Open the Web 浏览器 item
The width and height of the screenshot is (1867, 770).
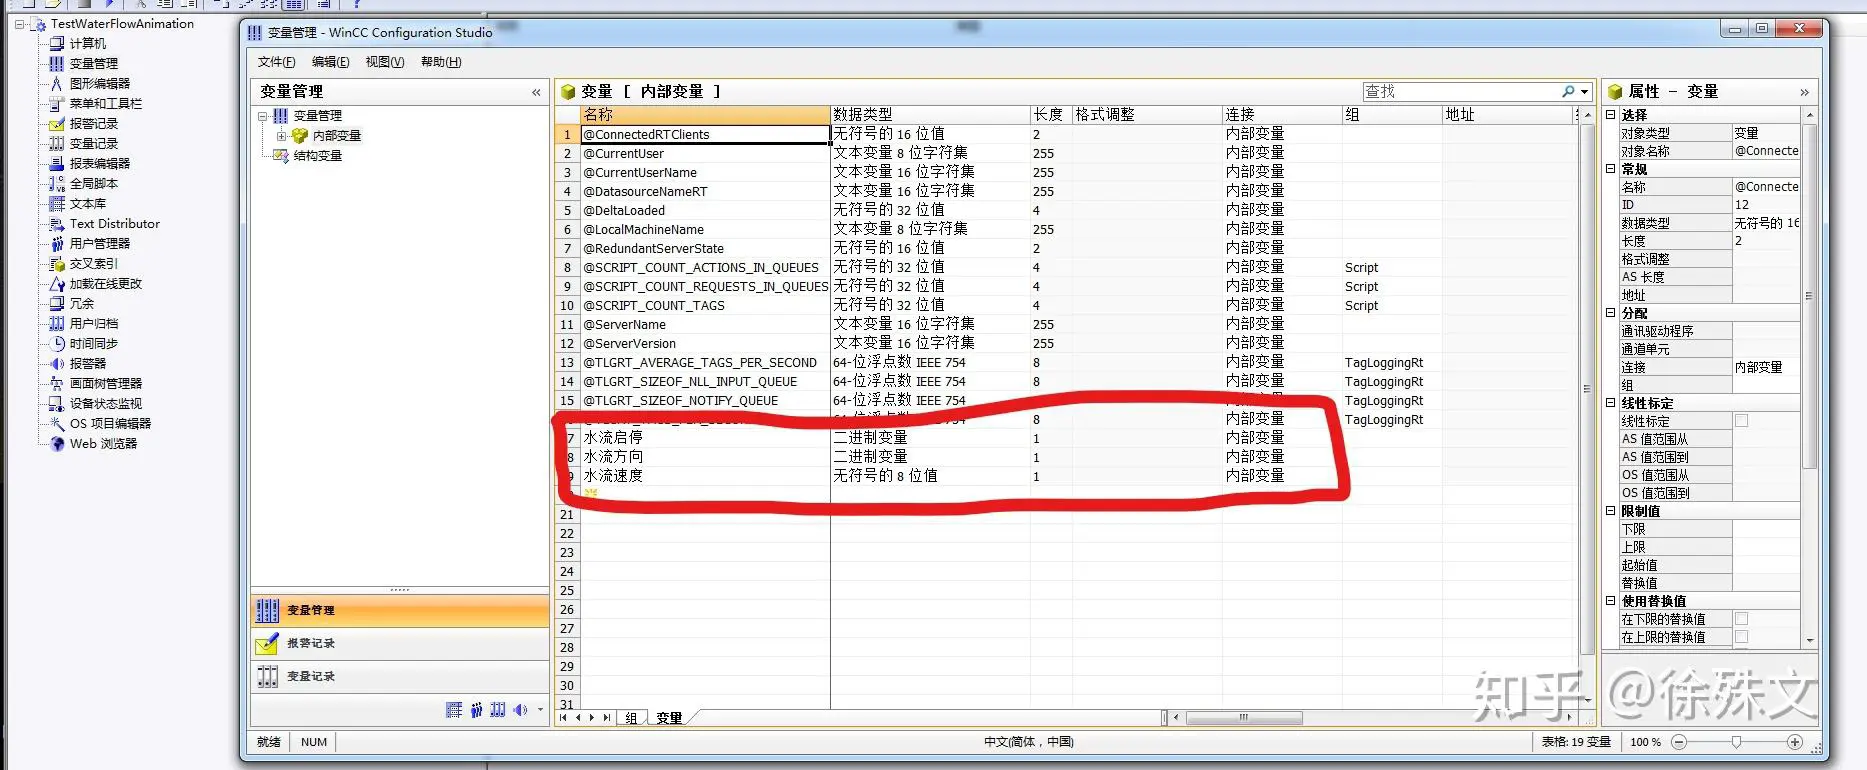pyautogui.click(x=102, y=444)
